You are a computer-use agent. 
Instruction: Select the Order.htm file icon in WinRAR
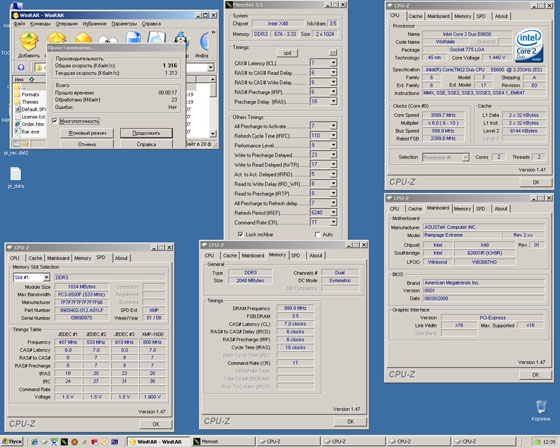pos(18,124)
